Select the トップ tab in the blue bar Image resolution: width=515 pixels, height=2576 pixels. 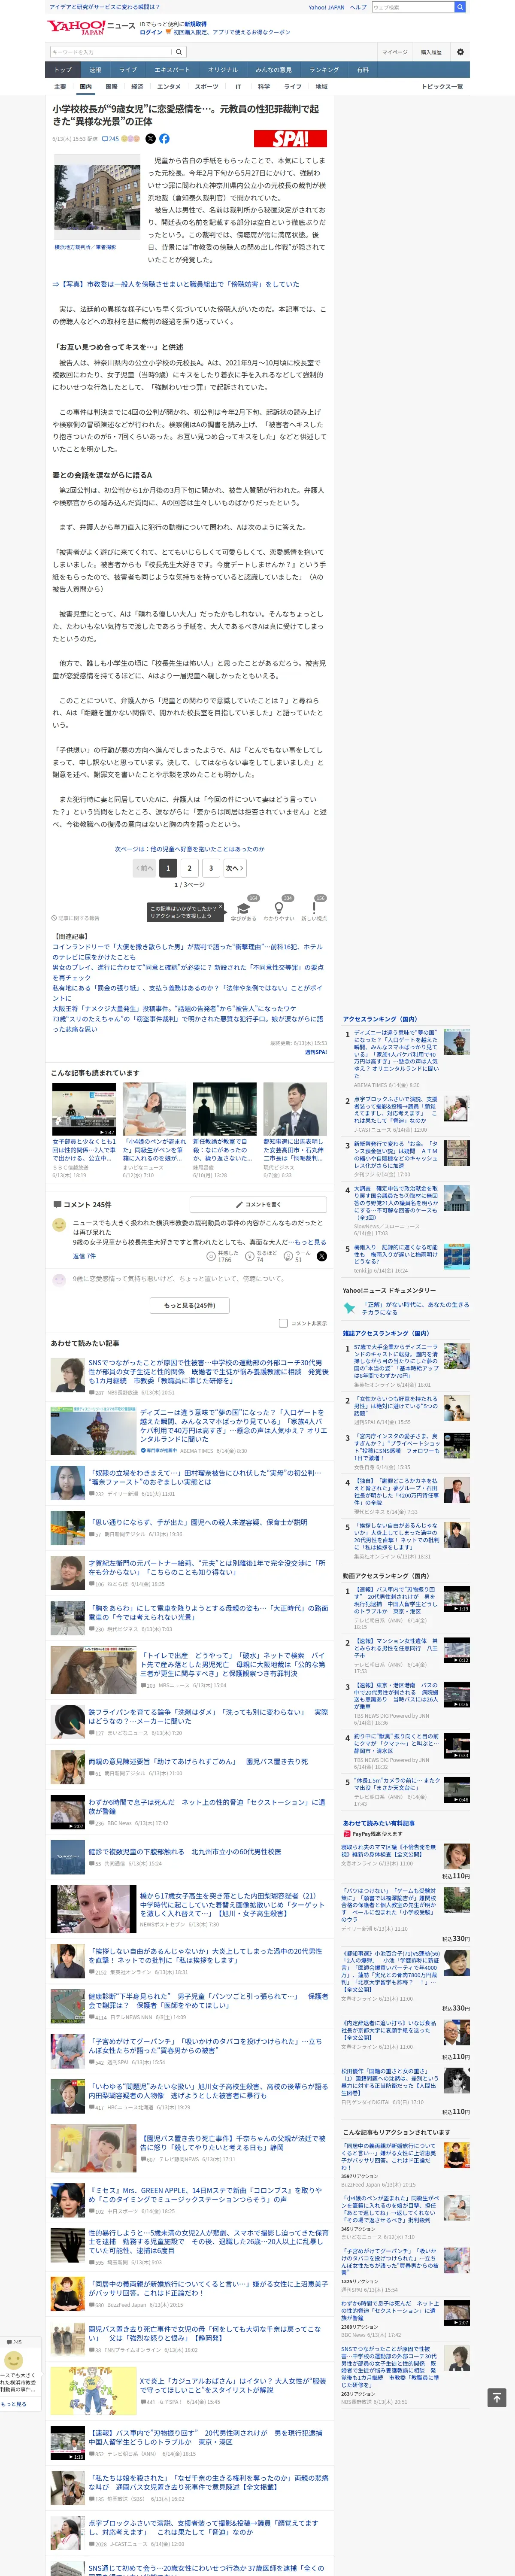pos(63,70)
